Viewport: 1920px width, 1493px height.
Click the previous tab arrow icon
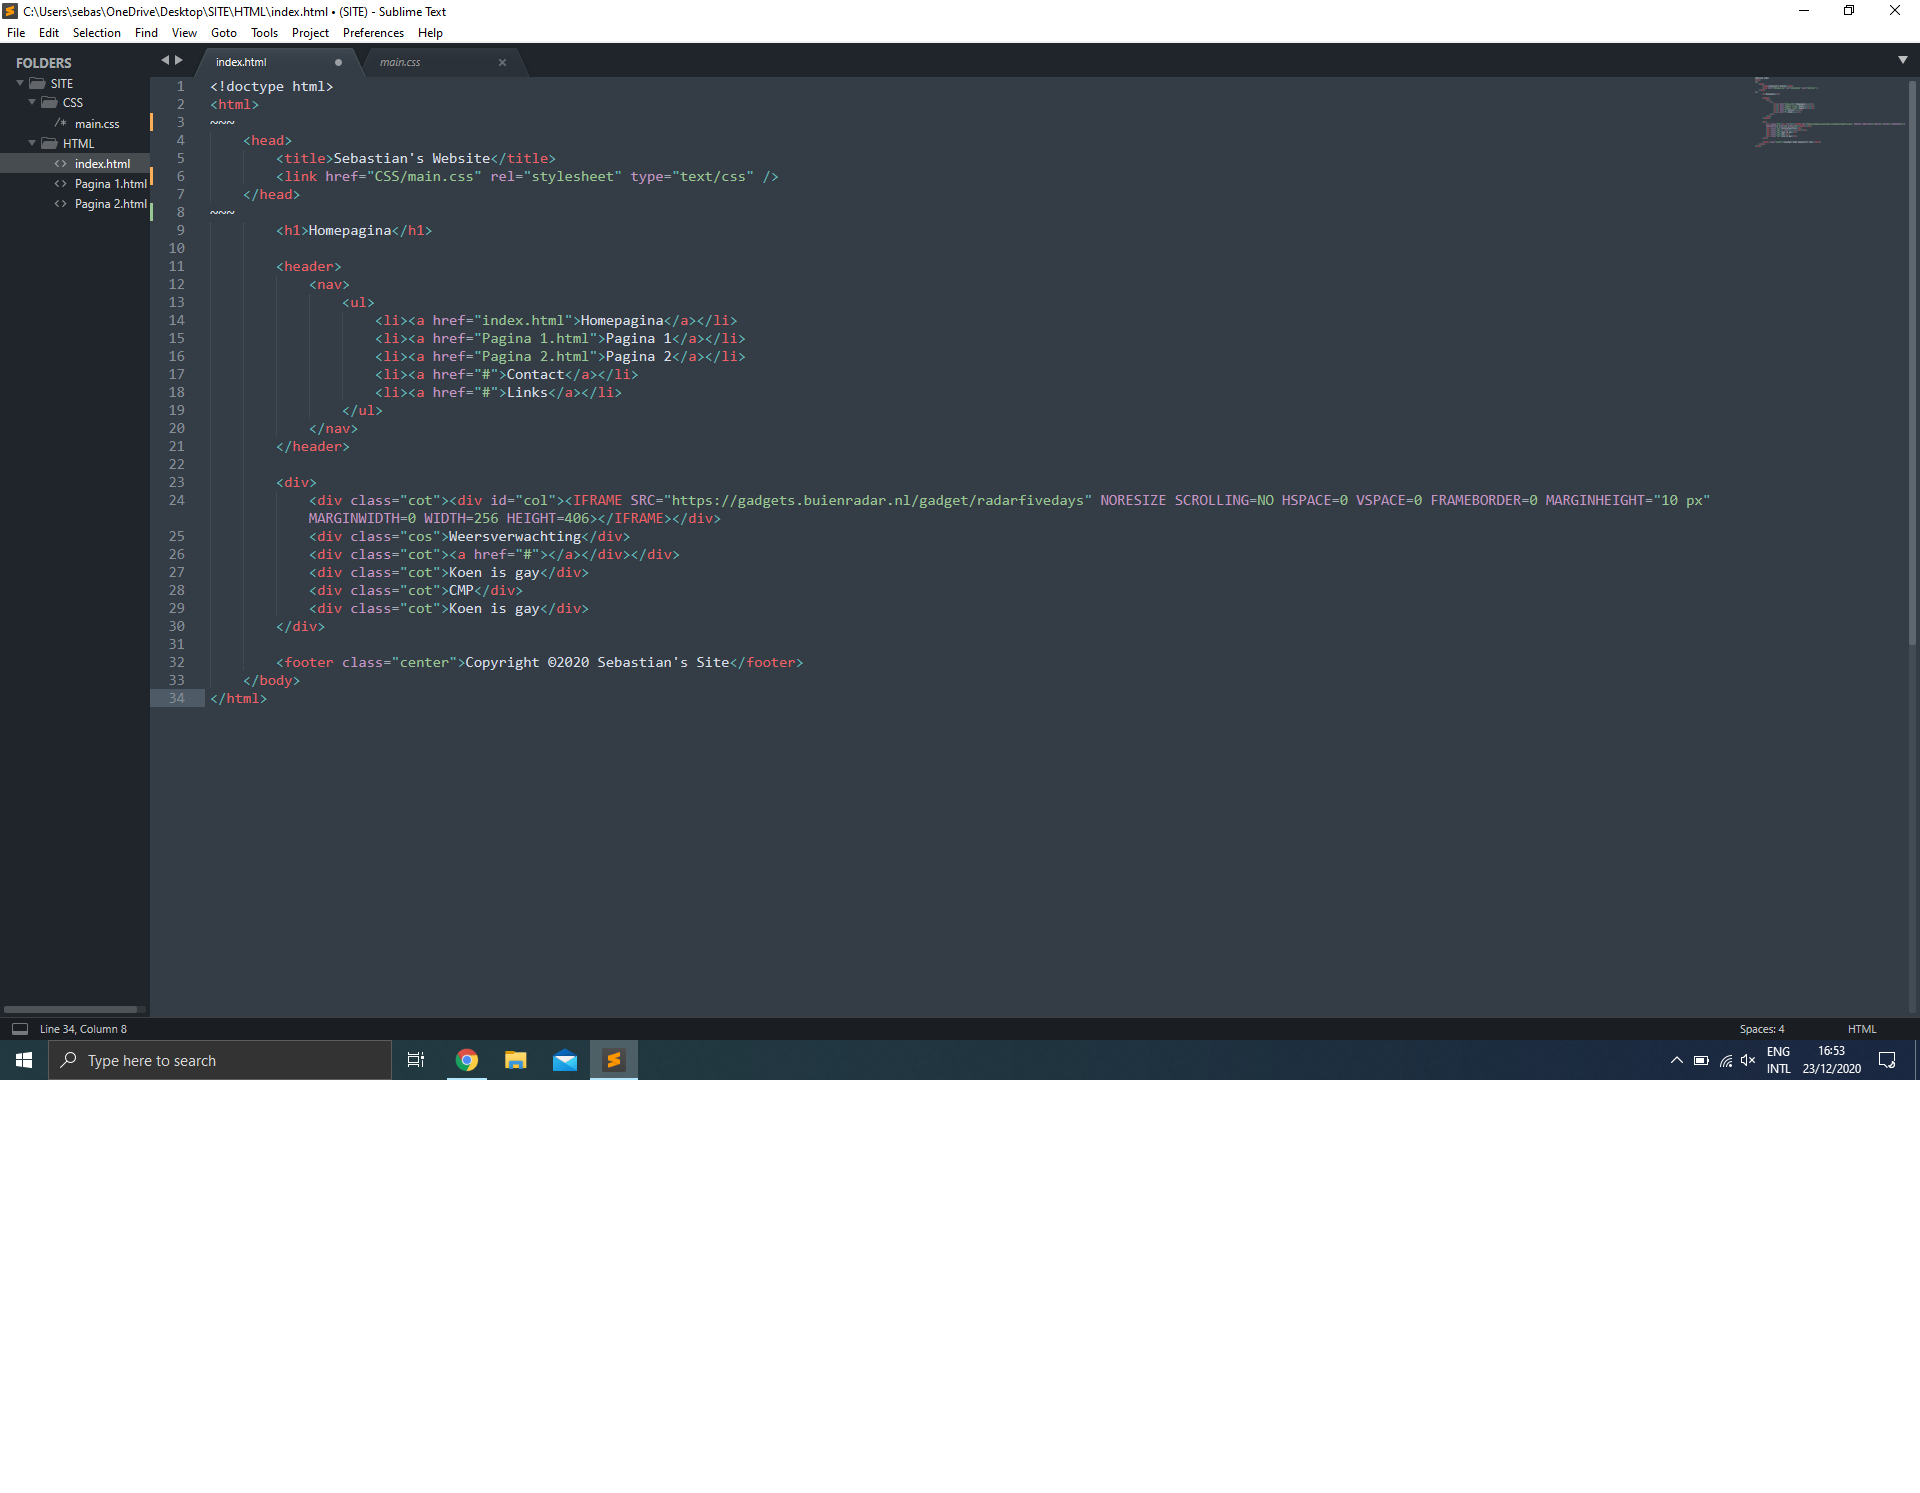point(165,60)
